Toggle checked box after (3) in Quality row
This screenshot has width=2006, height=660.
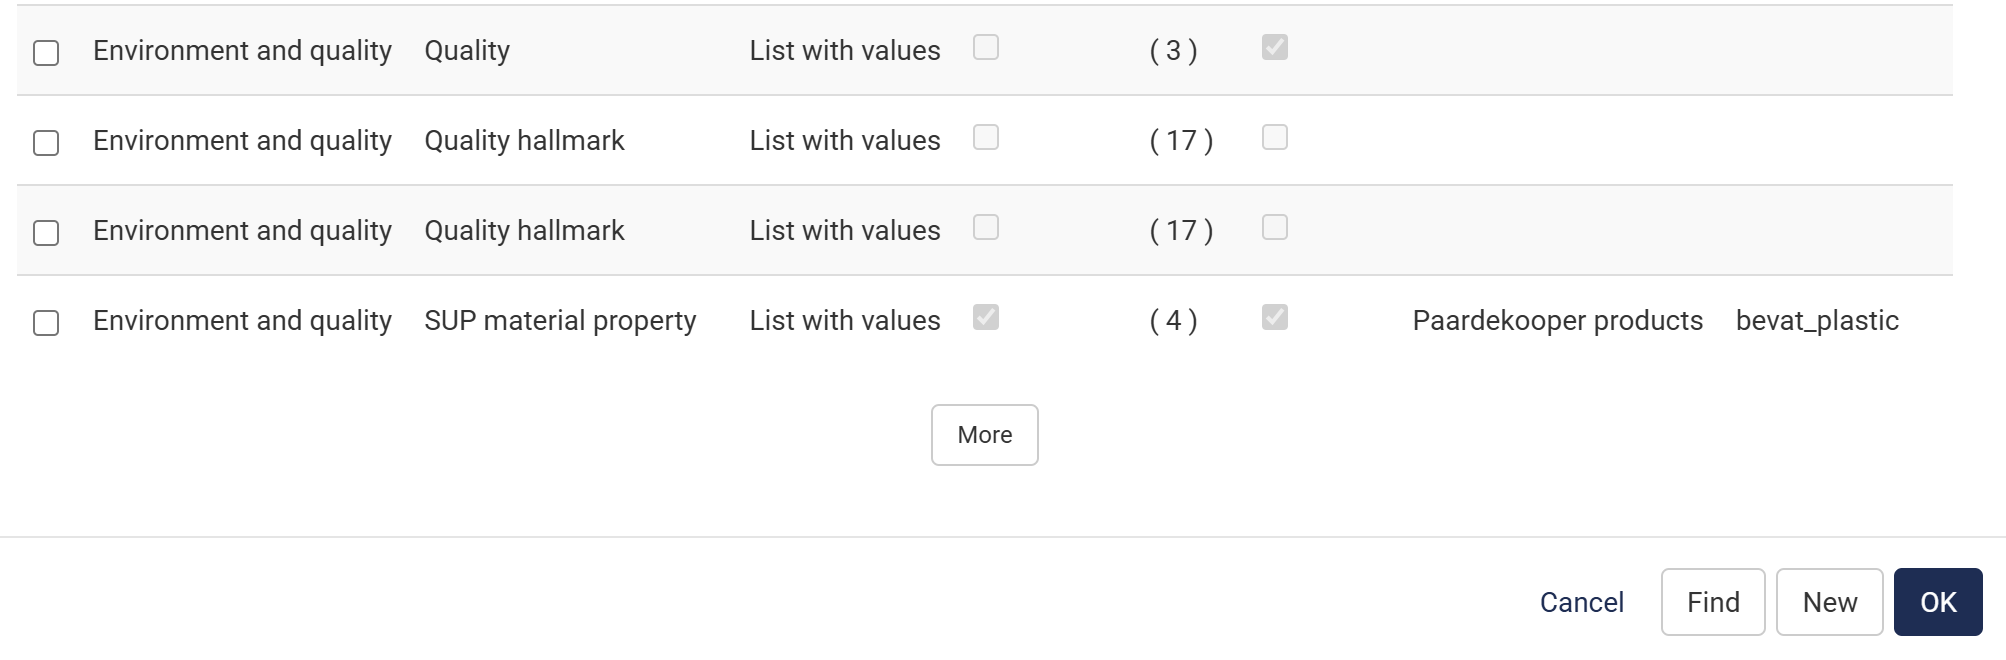(1275, 47)
